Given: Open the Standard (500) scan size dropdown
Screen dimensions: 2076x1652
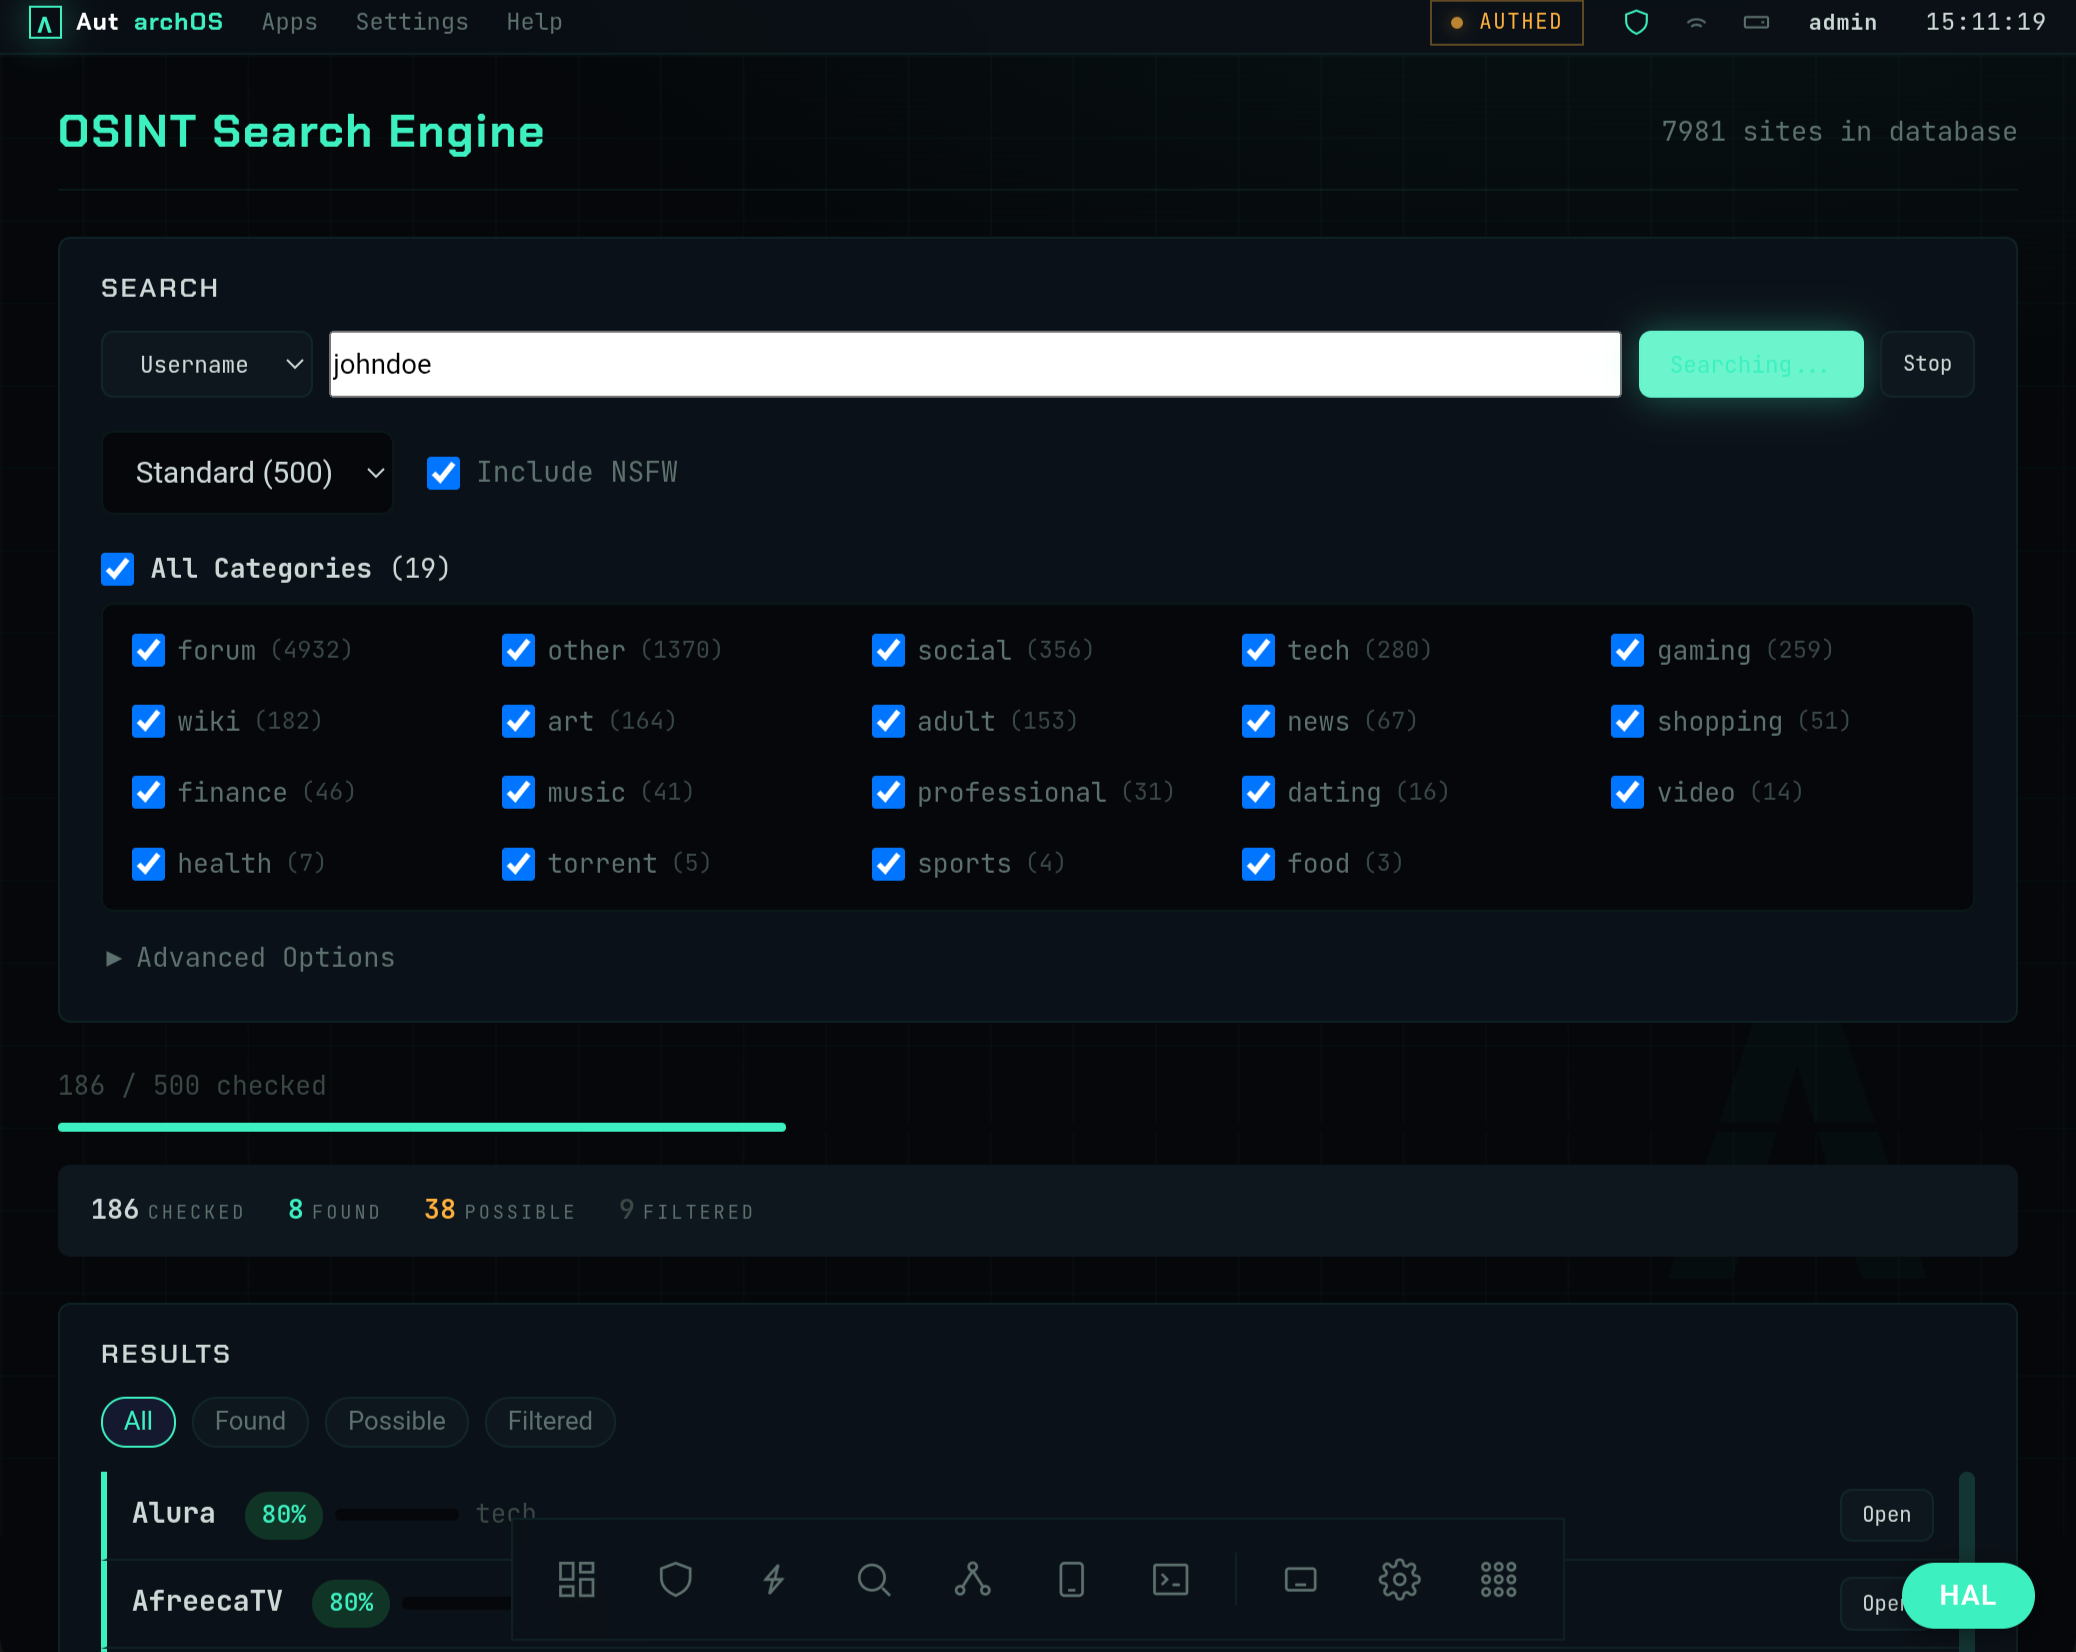Looking at the screenshot, I should (x=247, y=473).
